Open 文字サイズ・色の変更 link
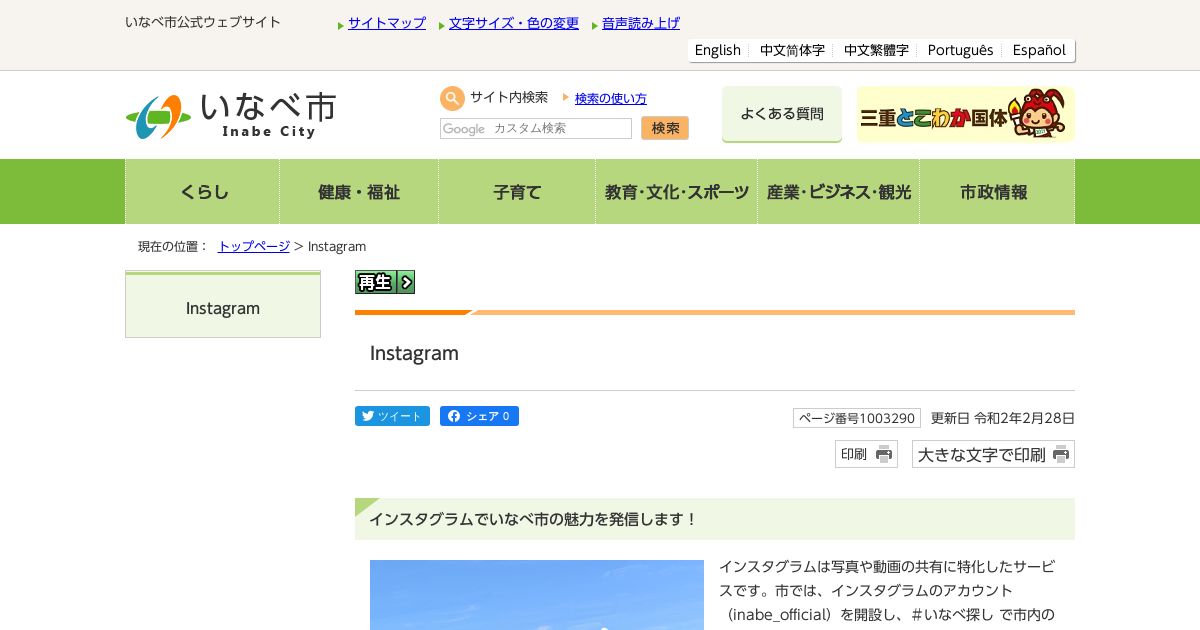This screenshot has height=630, width=1200. pyautogui.click(x=514, y=23)
